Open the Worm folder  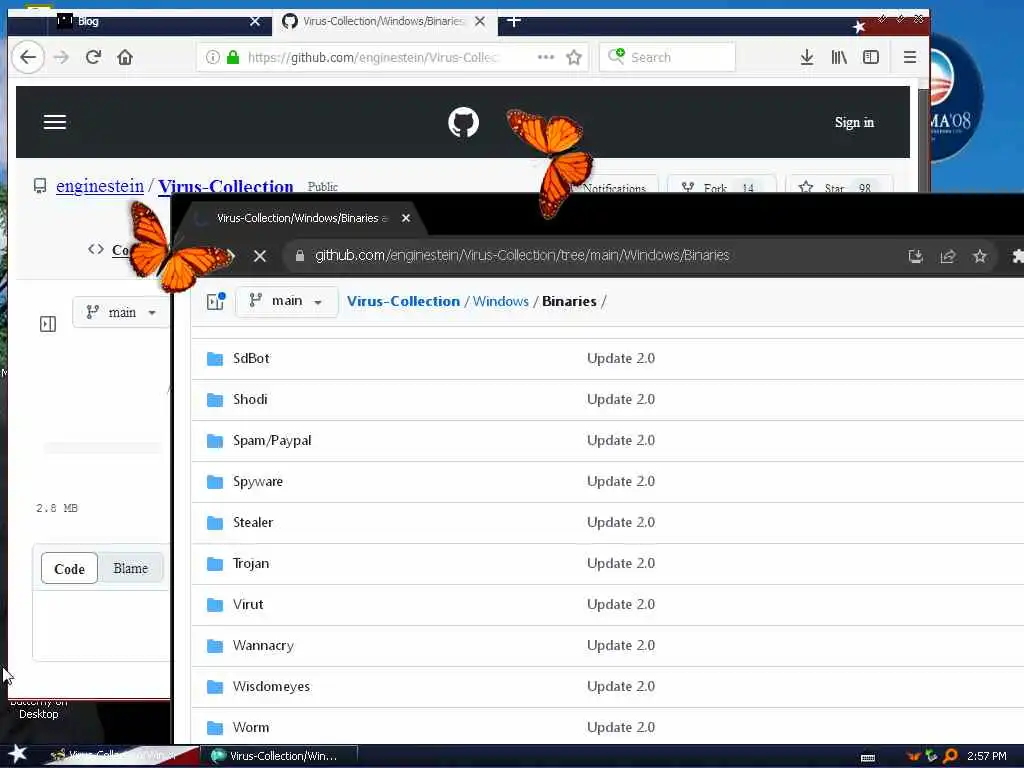click(x=251, y=728)
